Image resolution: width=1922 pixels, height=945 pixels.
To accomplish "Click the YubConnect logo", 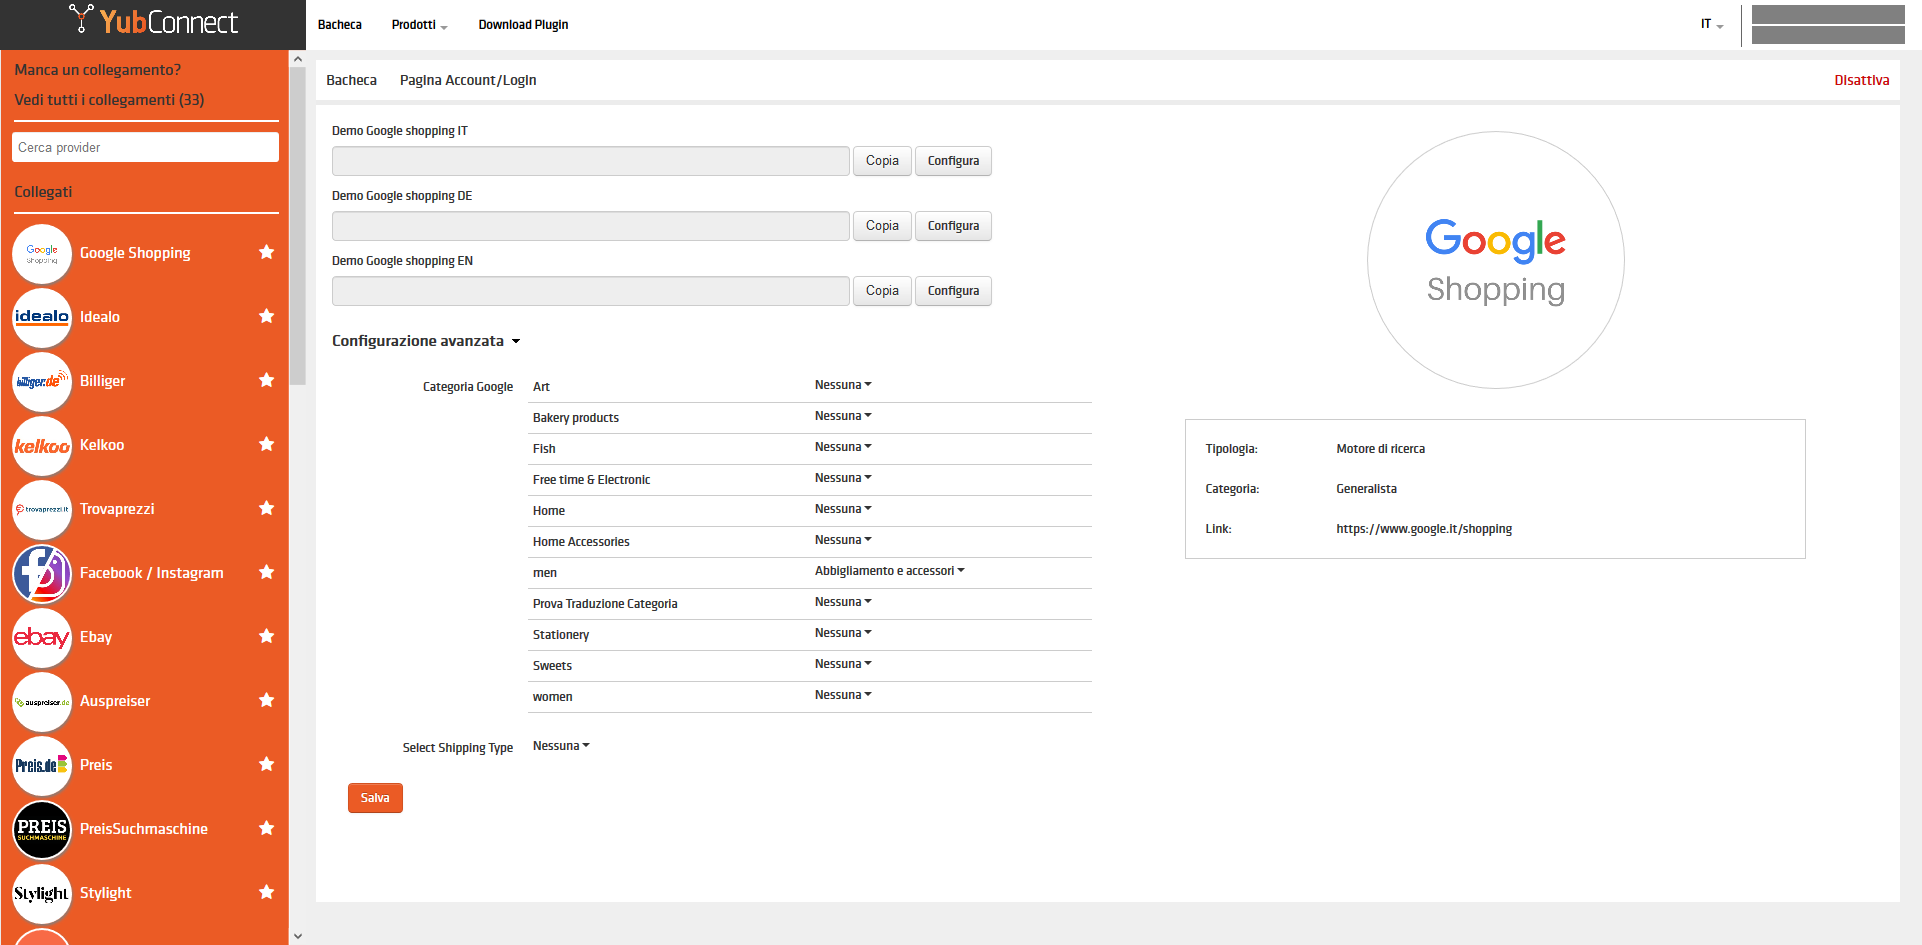I will (153, 22).
